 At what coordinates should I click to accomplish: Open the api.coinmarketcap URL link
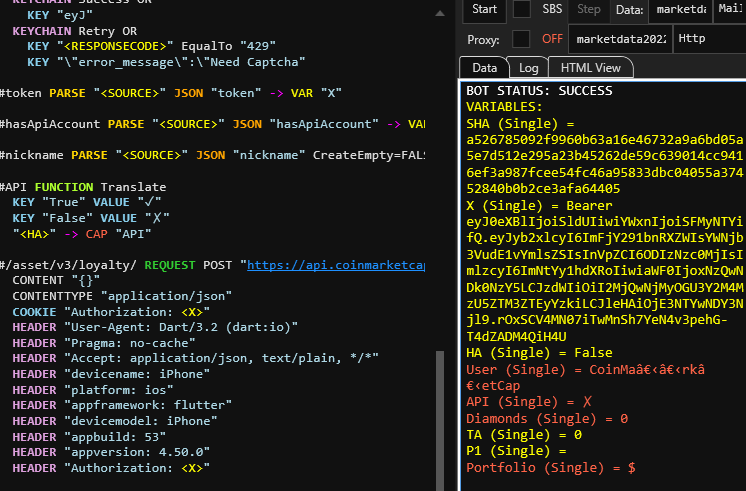(336, 265)
